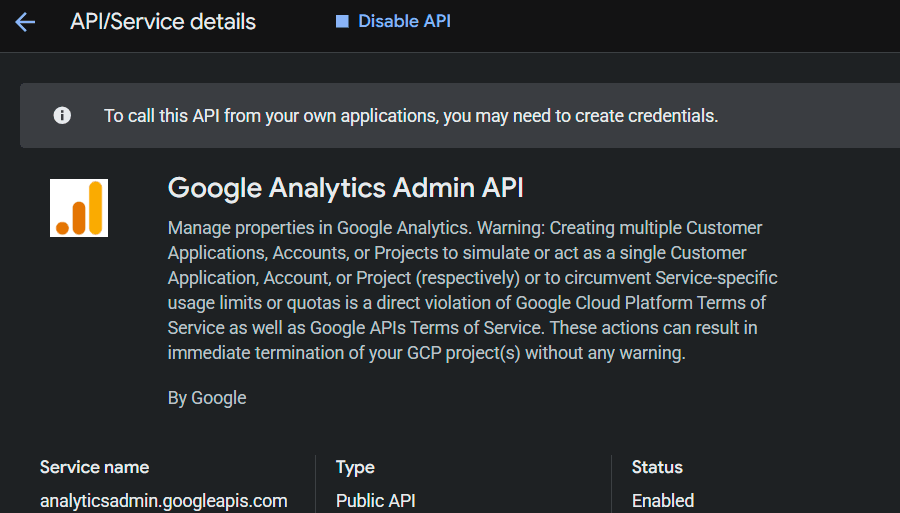Screen dimensions: 900x513
Task: Select the 'API/Service details' page title
Action: coord(163,22)
